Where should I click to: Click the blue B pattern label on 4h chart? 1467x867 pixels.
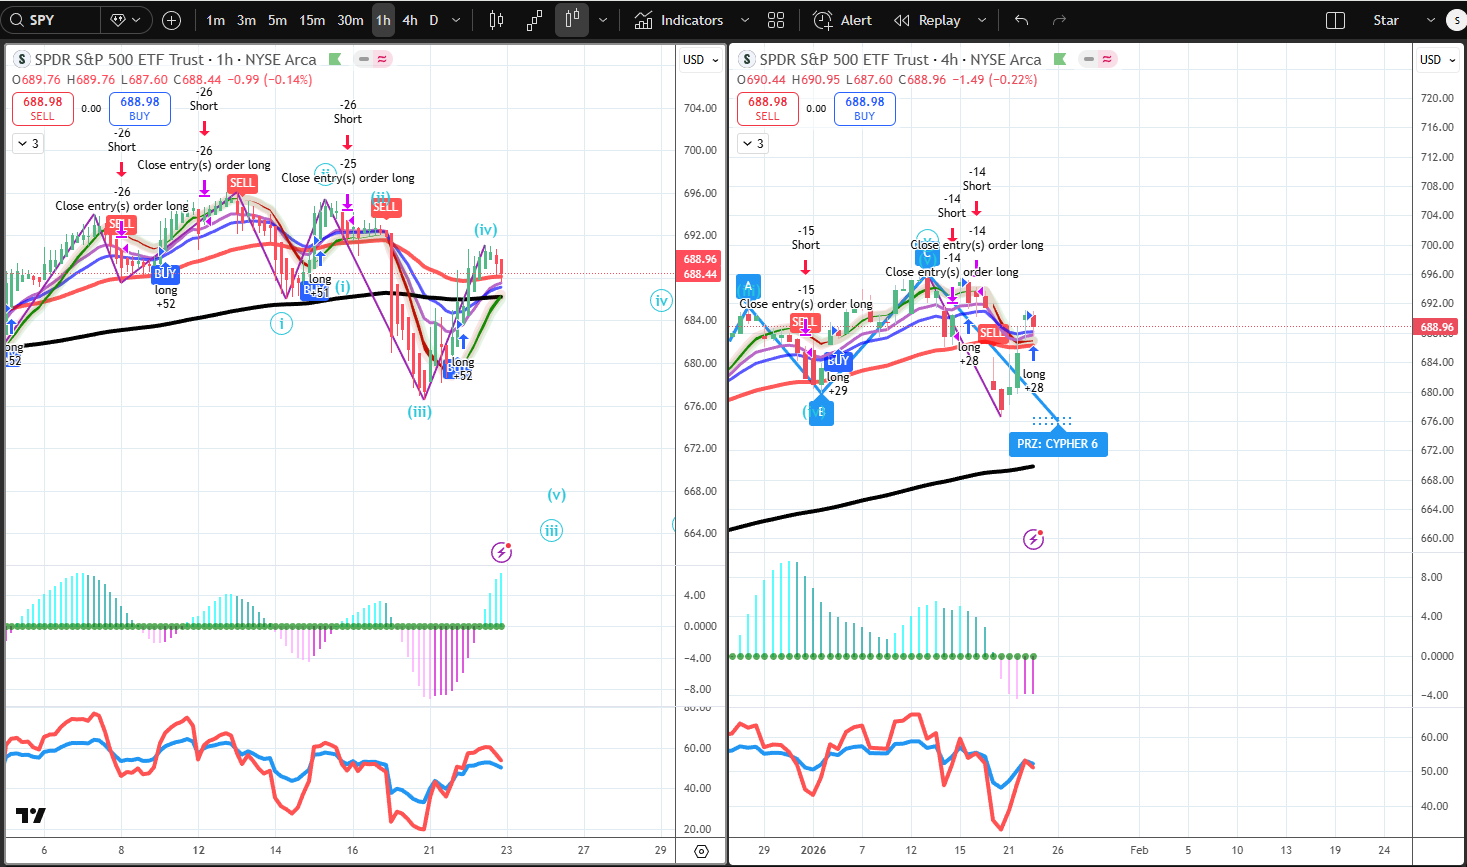(x=821, y=412)
